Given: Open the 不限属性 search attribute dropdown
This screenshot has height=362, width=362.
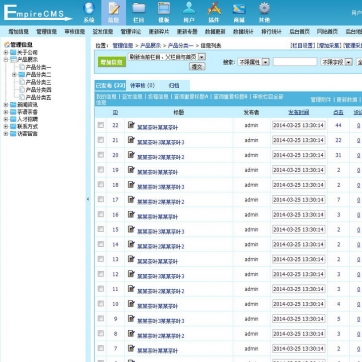Looking at the screenshot, I should click(x=253, y=62).
